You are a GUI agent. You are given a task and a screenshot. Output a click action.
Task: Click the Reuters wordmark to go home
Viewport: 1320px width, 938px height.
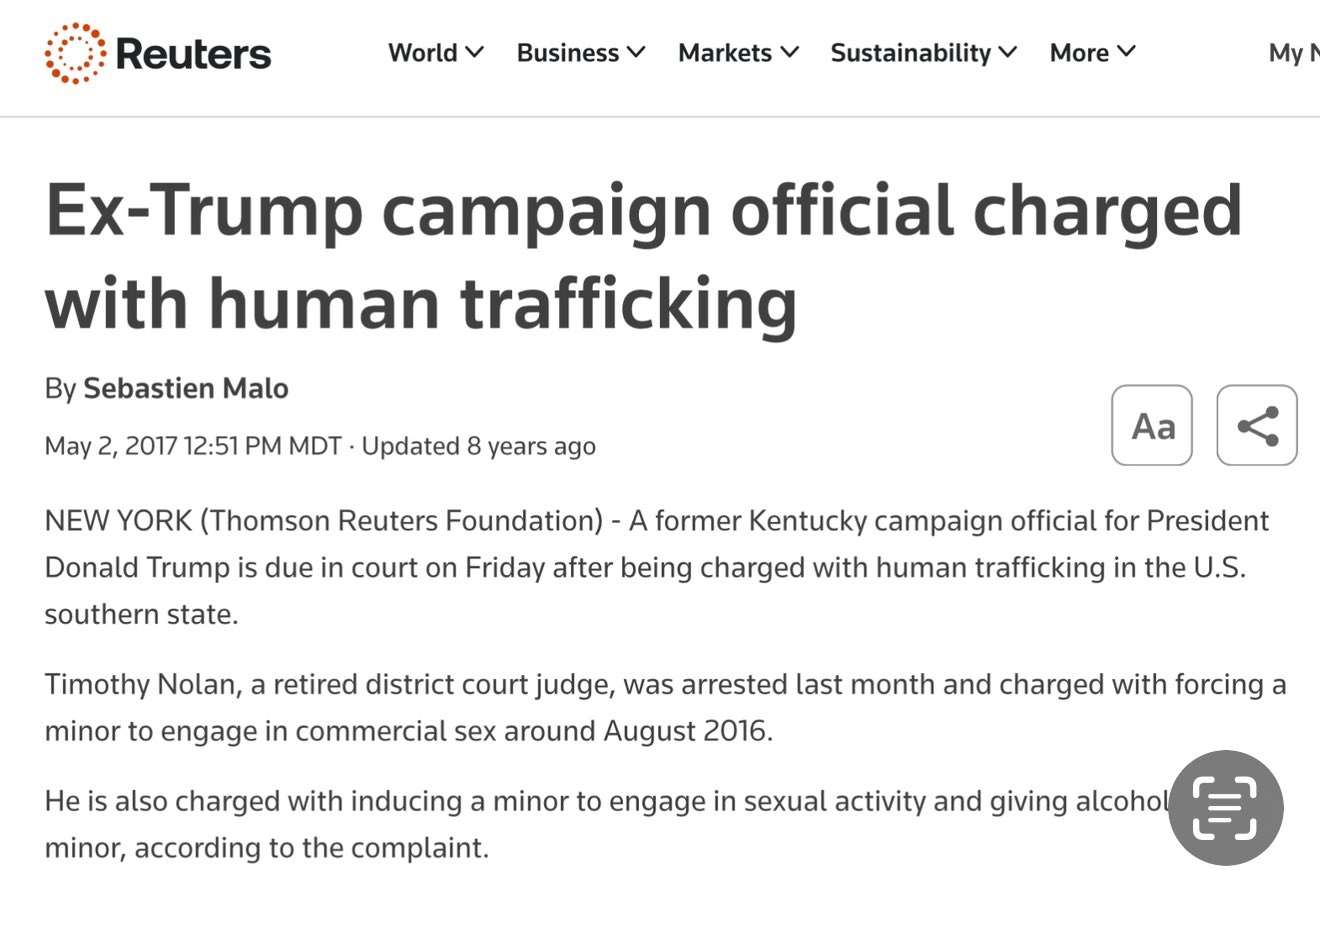coord(193,54)
